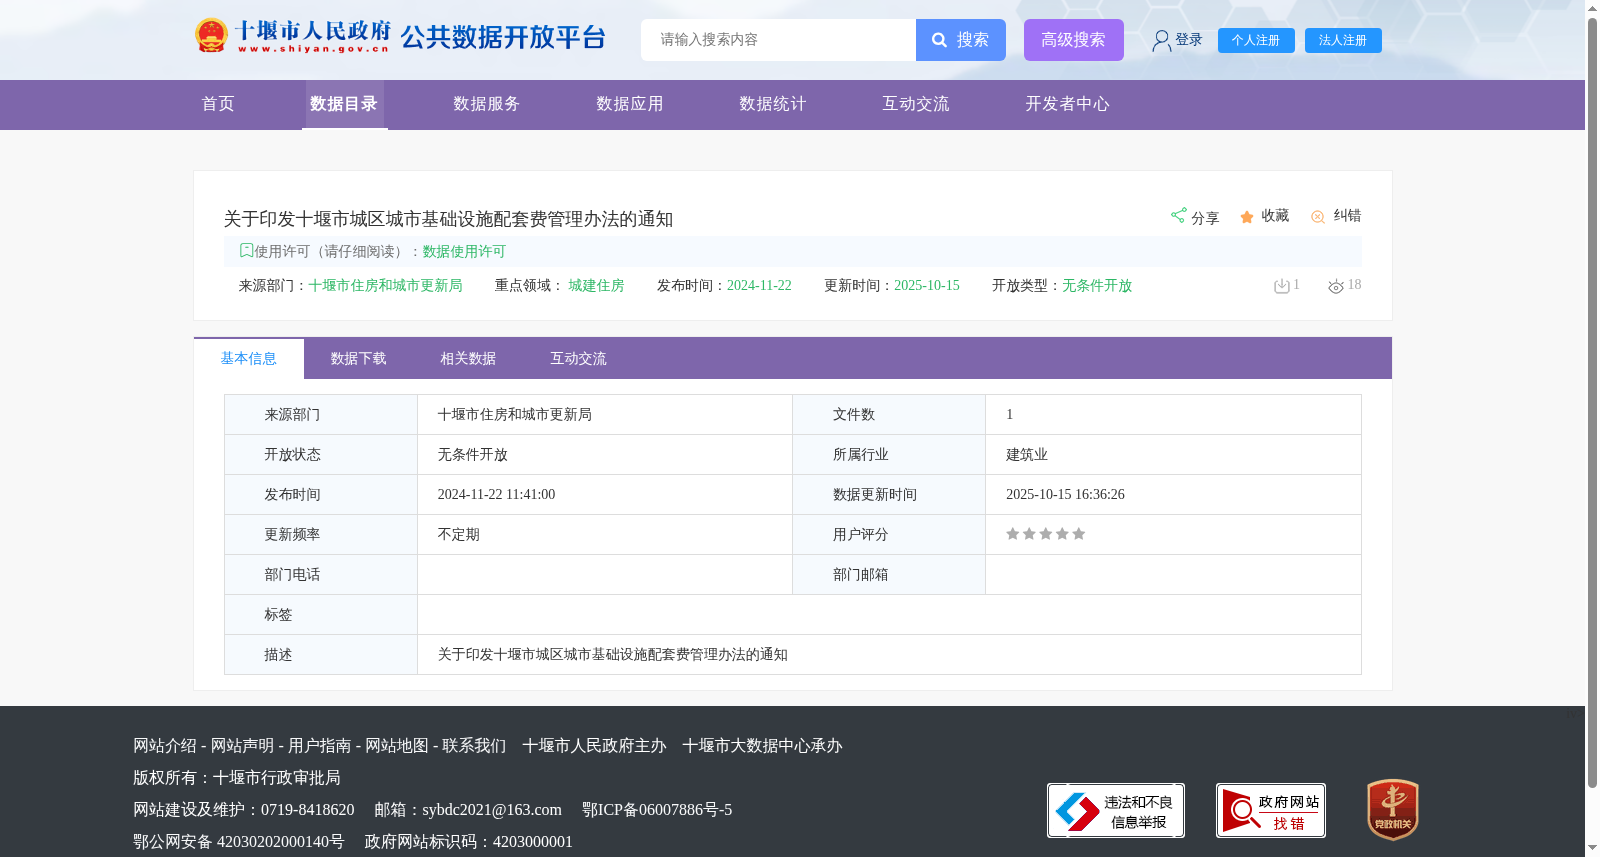Switch to the 数据下载 tab
Screen dimensions: 1600x857
pos(359,359)
